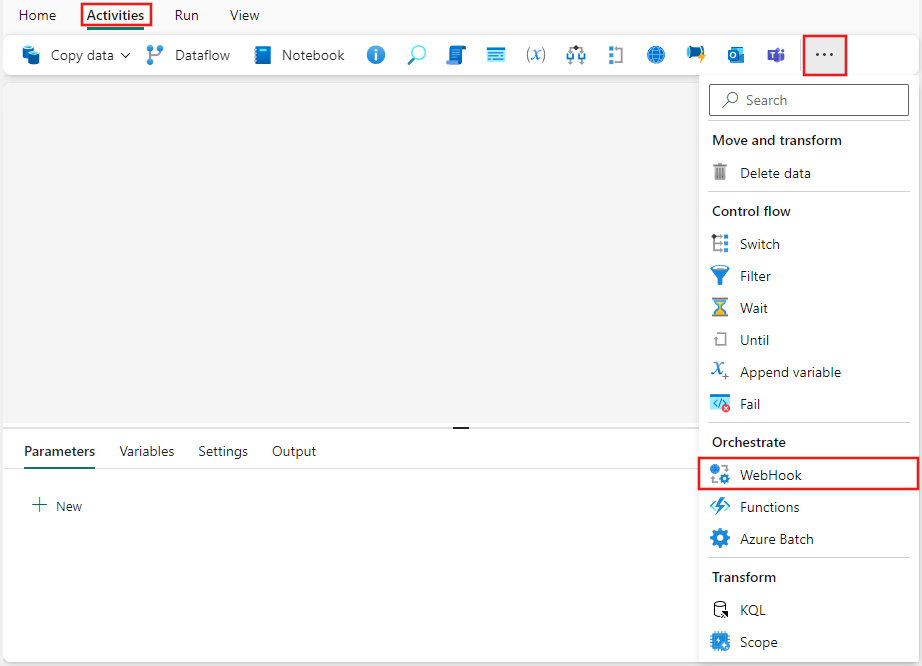
Task: Add a Web activity with the globe icon
Action: [655, 55]
